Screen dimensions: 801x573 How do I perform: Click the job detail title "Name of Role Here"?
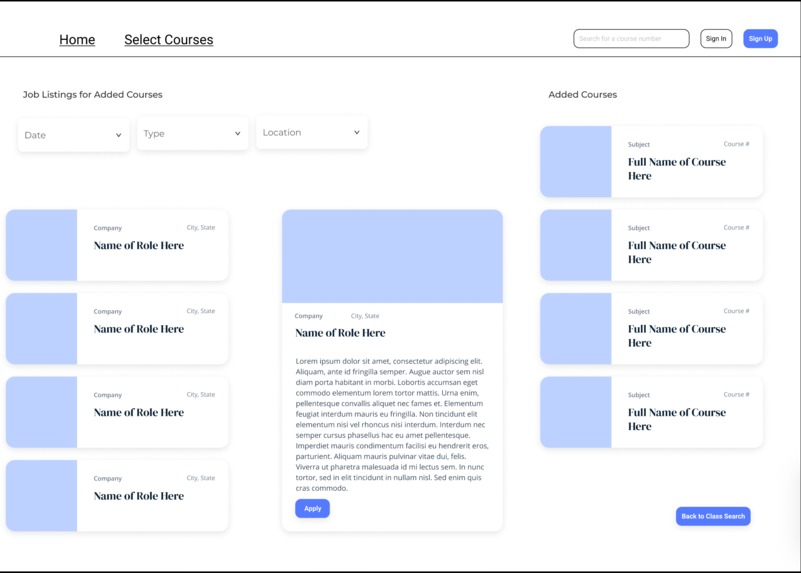(x=340, y=333)
